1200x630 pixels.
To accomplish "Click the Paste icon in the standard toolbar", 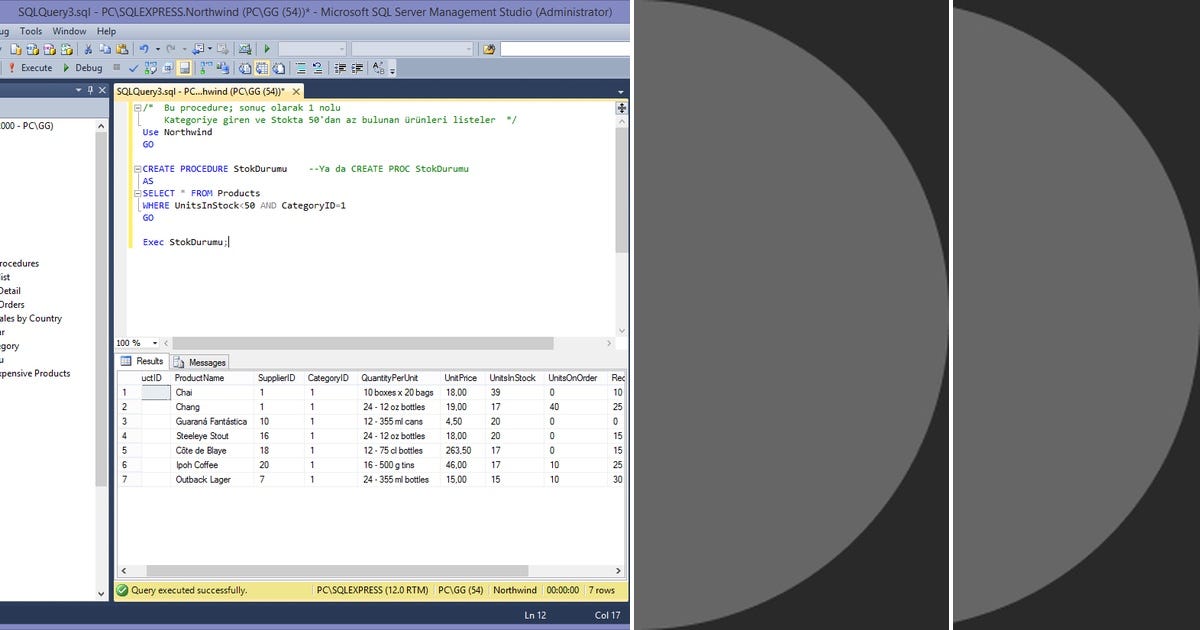I will 122,48.
